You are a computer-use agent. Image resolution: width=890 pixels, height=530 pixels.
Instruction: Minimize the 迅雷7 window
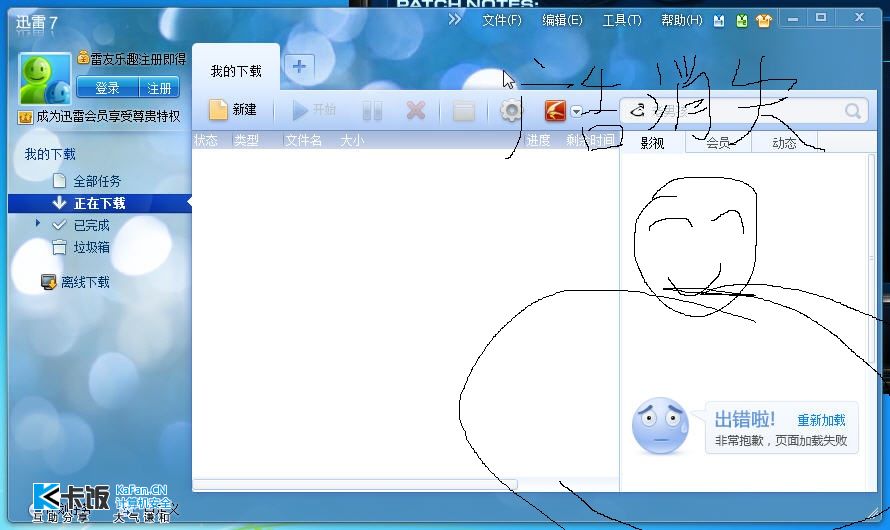tap(793, 19)
